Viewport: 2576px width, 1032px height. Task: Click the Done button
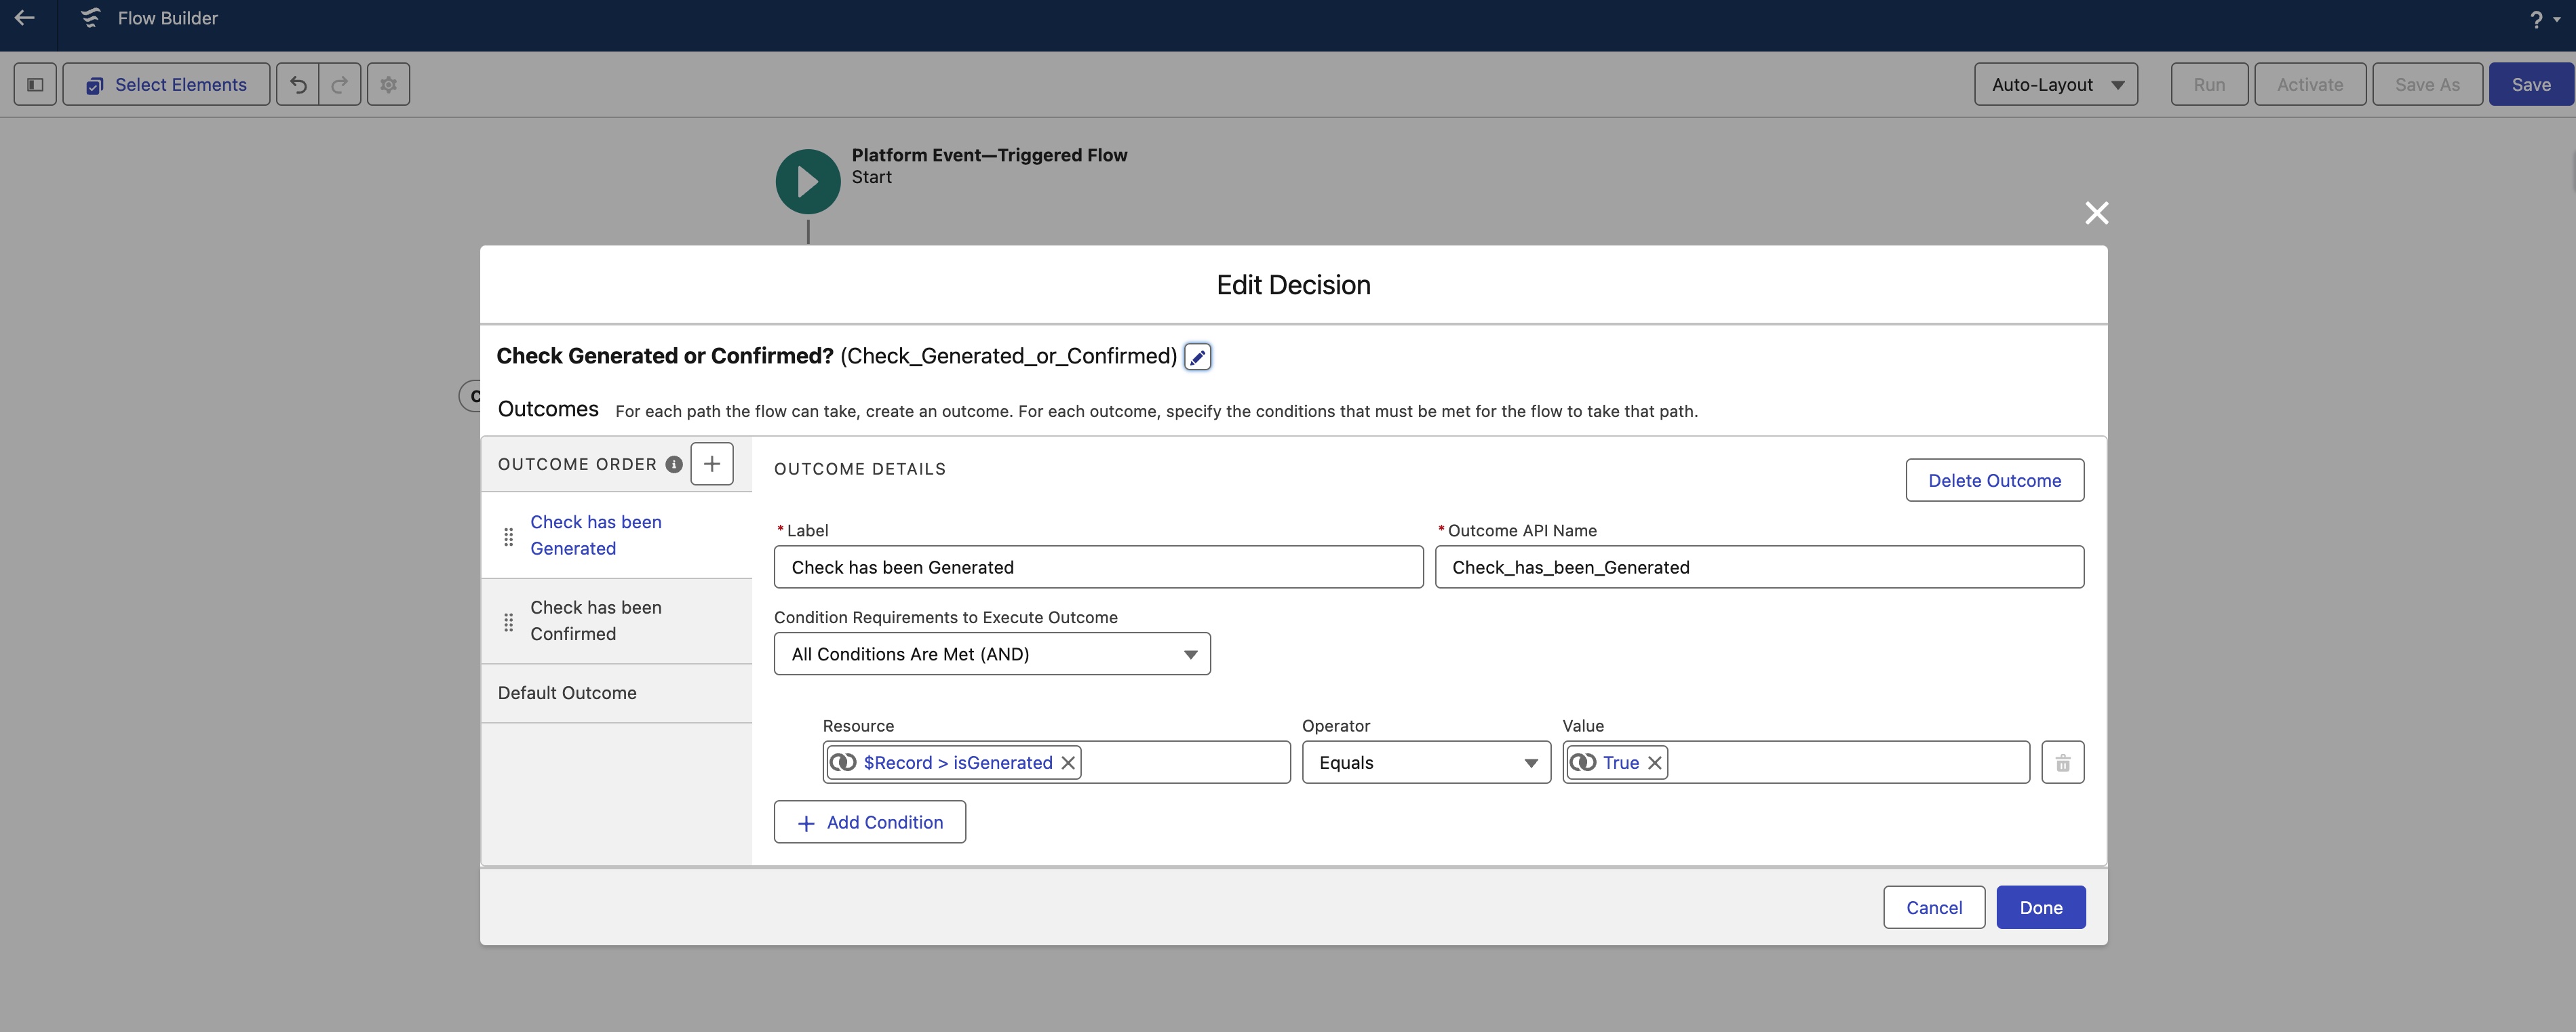[2040, 908]
